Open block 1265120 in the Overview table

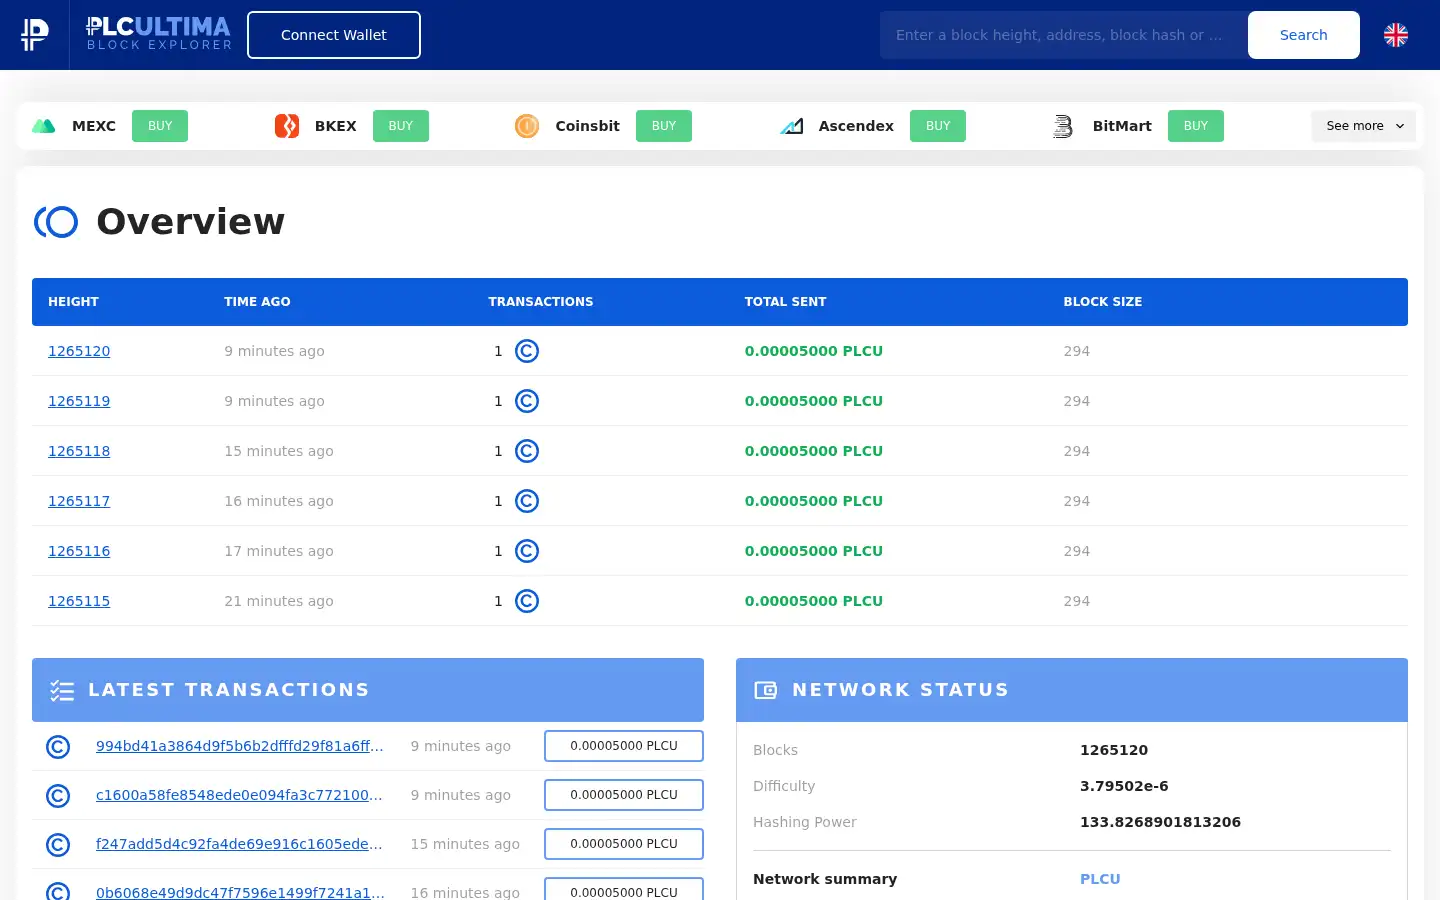pos(79,351)
